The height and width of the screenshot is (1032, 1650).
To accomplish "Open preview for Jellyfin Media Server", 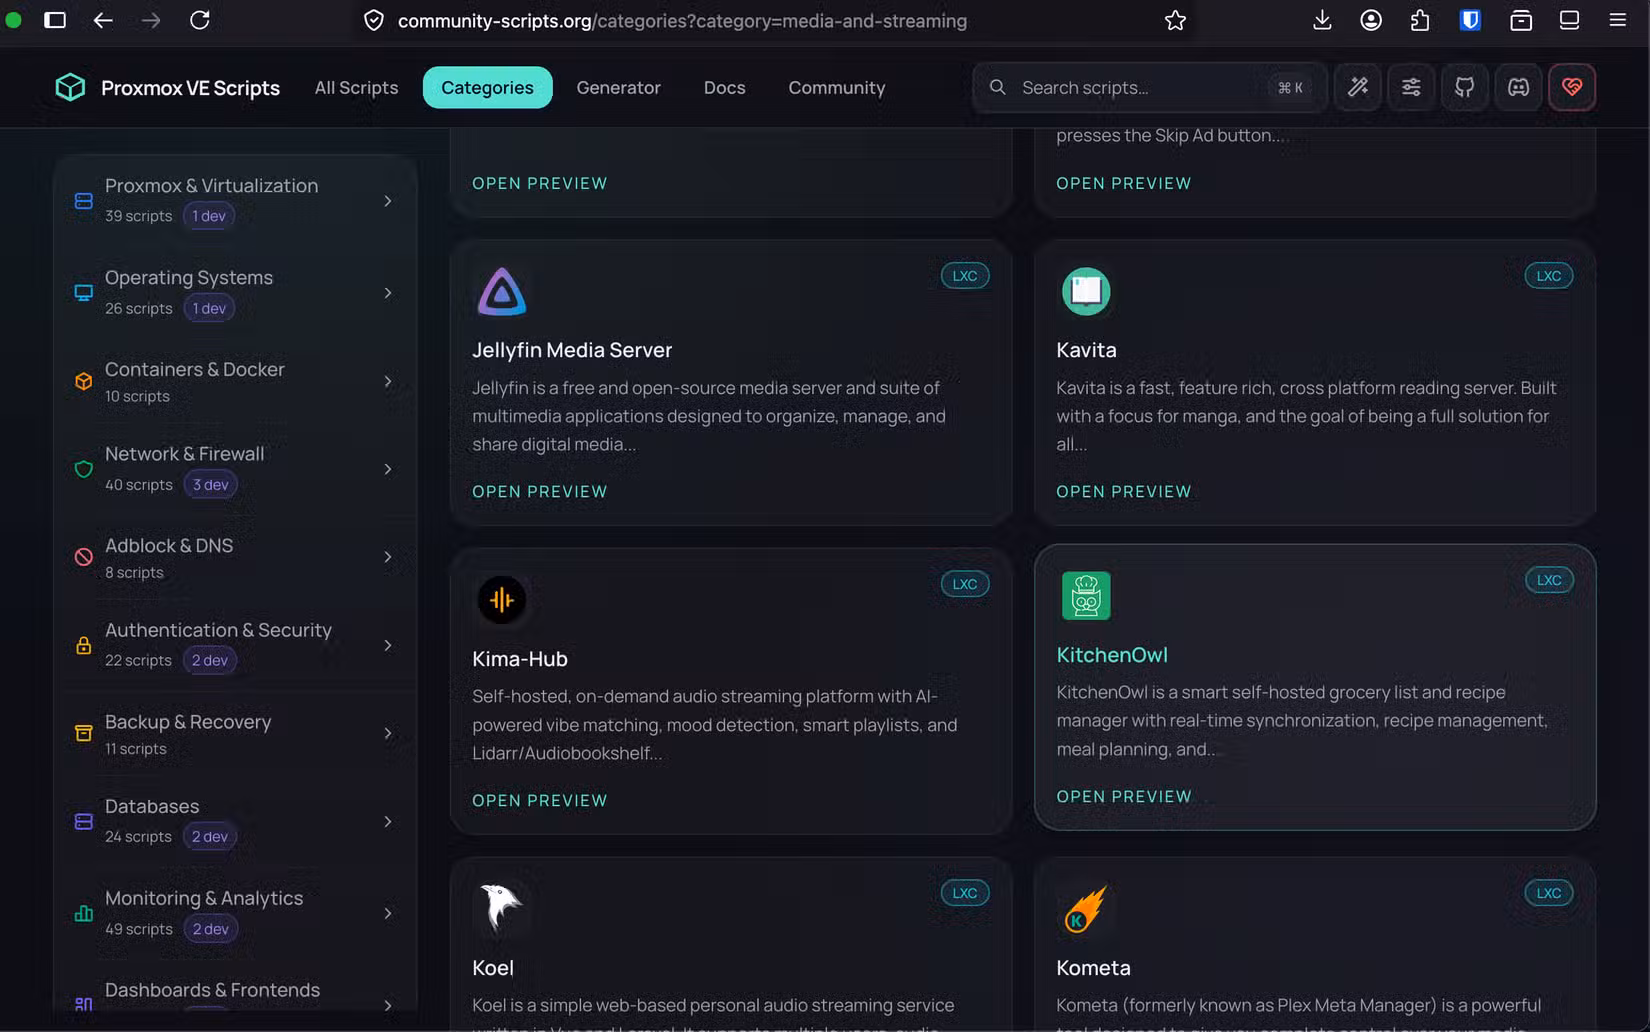I will click(x=540, y=491).
